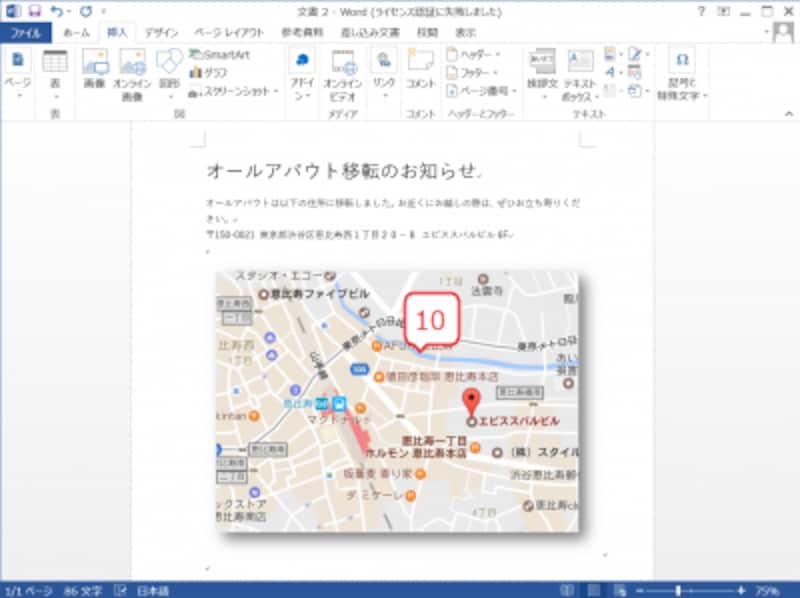Insert WordArt from テキスト group

[x=612, y=72]
